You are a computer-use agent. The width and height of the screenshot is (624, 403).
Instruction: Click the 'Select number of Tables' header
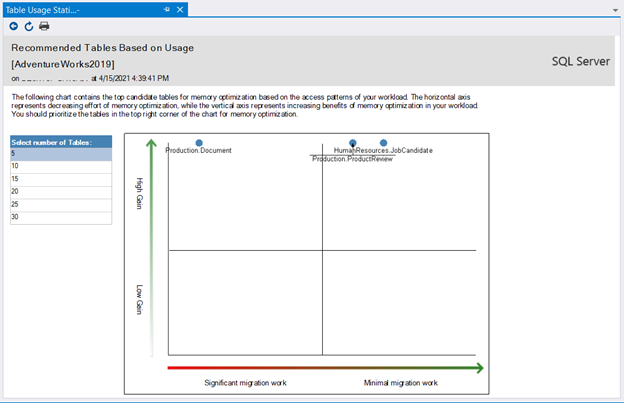tap(61, 142)
